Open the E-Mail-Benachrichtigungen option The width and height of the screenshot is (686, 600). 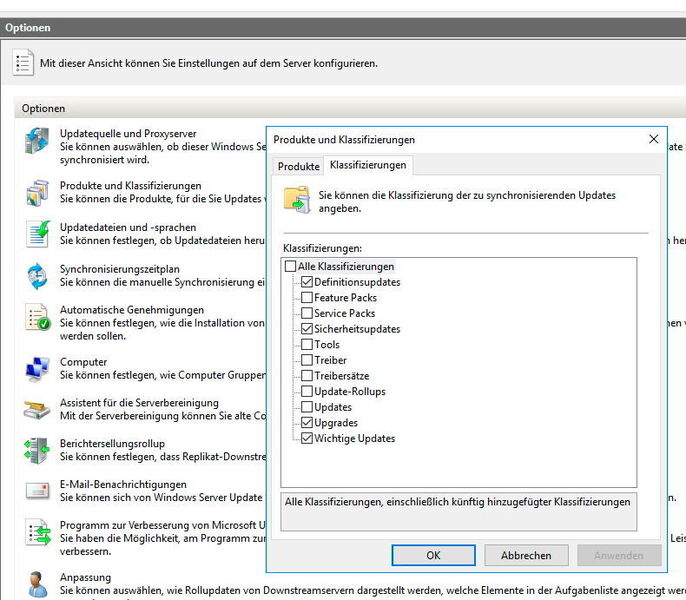click(123, 484)
